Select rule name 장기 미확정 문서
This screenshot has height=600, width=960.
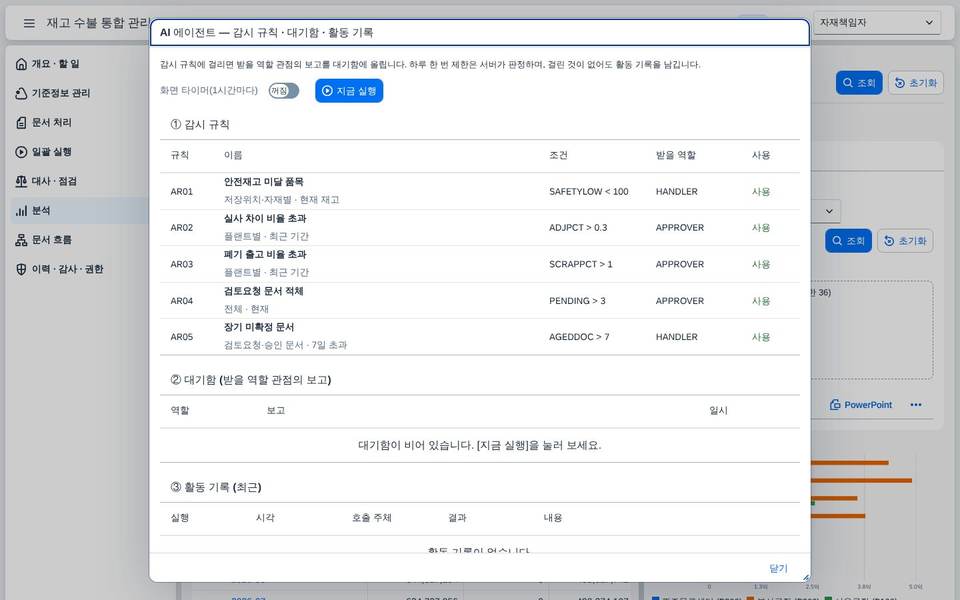[259, 327]
